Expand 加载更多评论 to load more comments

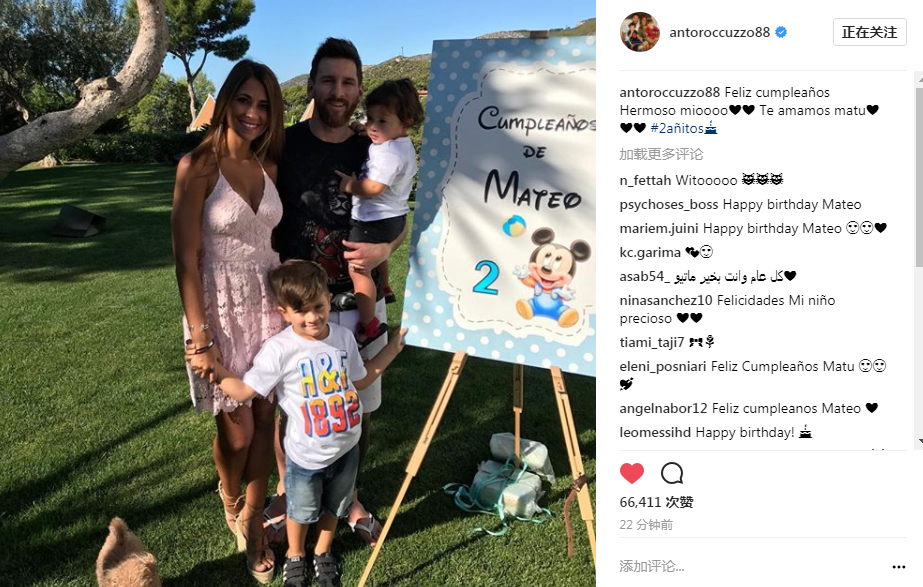(x=661, y=154)
